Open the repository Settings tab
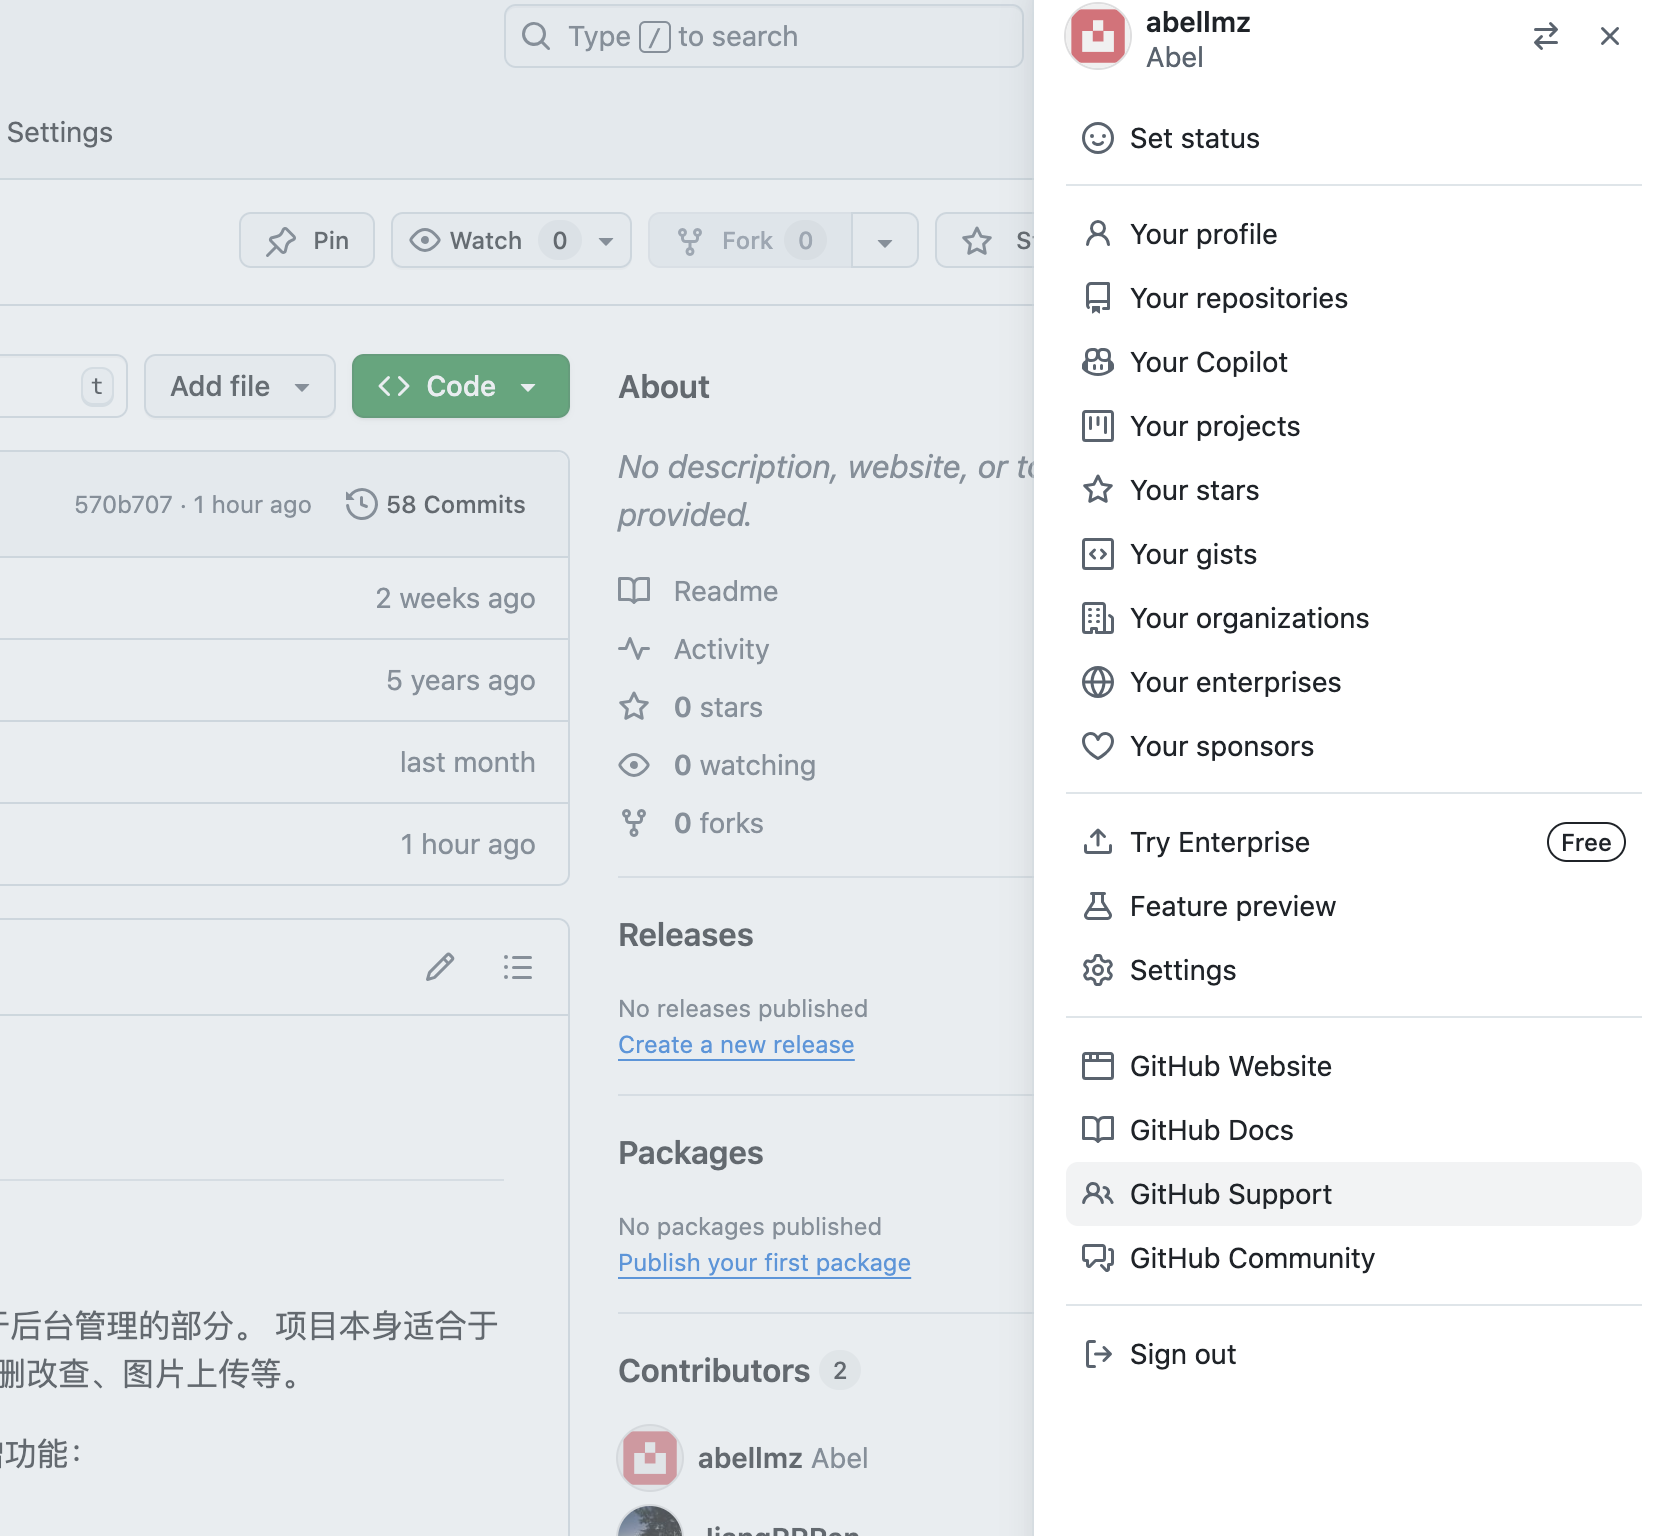 [59, 132]
